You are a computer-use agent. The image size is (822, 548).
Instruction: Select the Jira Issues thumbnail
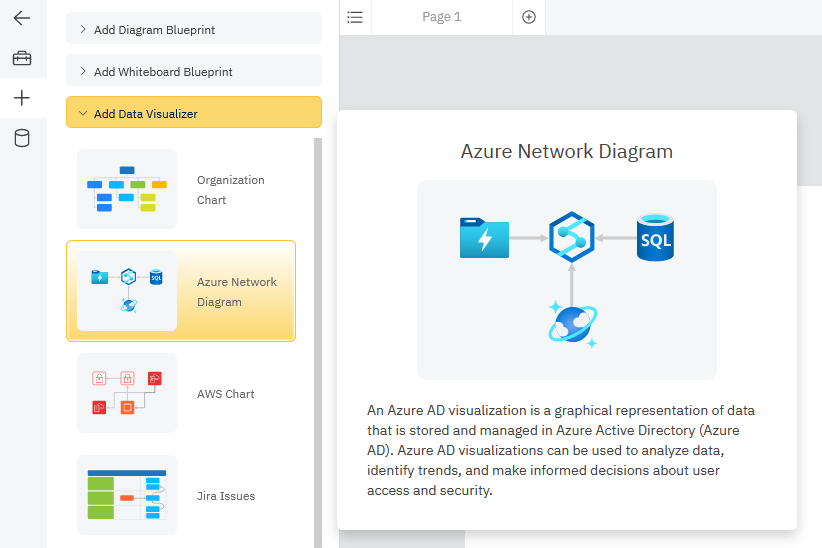point(127,495)
